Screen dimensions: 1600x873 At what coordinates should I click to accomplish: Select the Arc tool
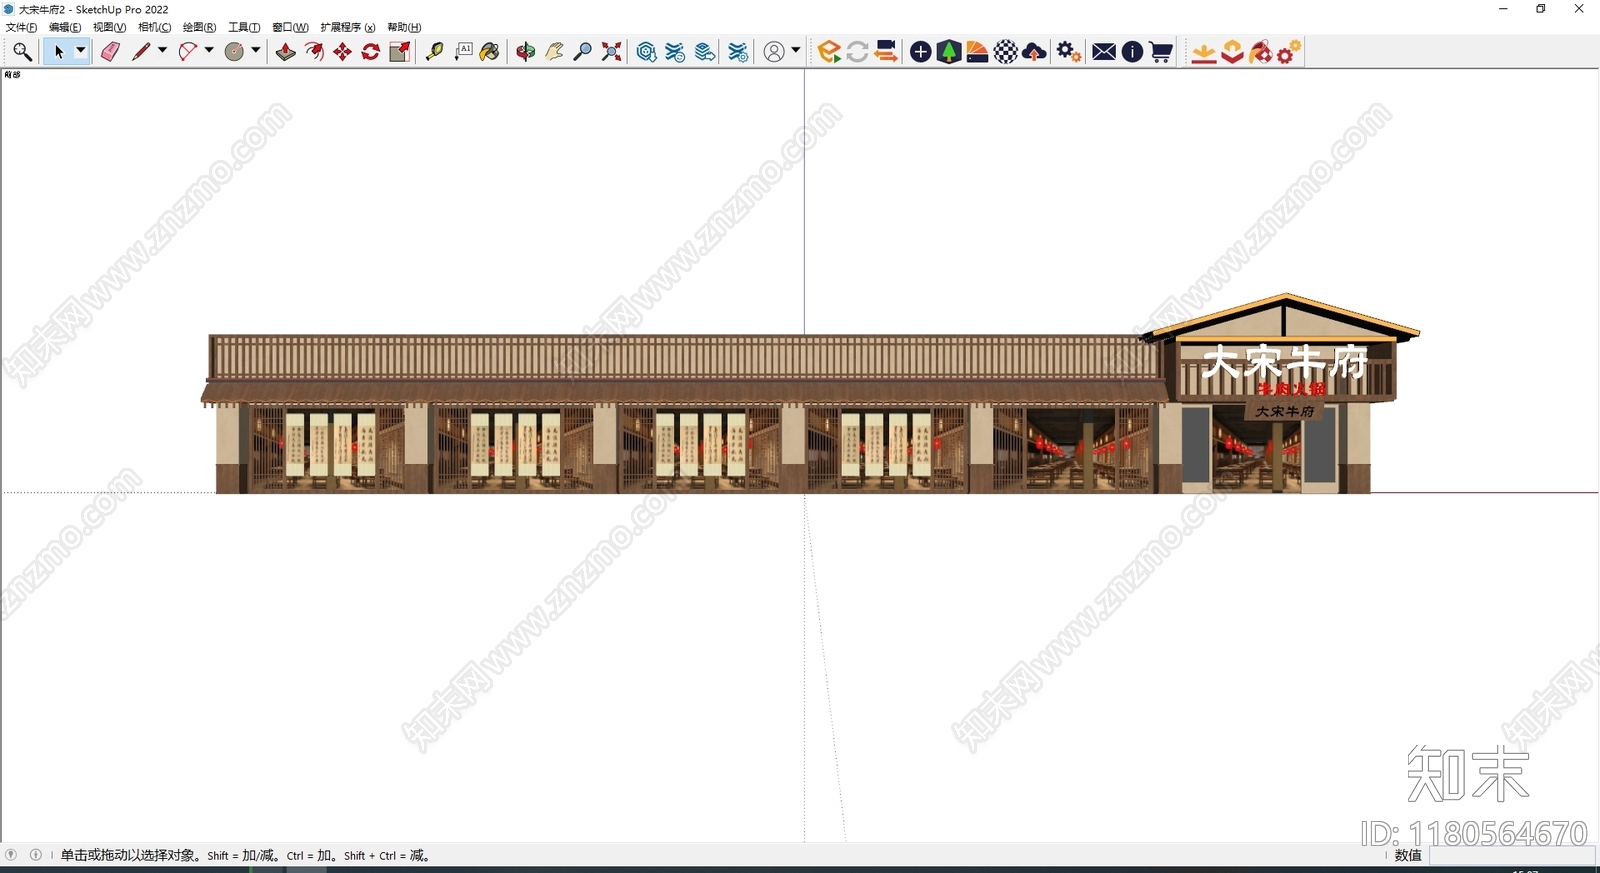188,52
